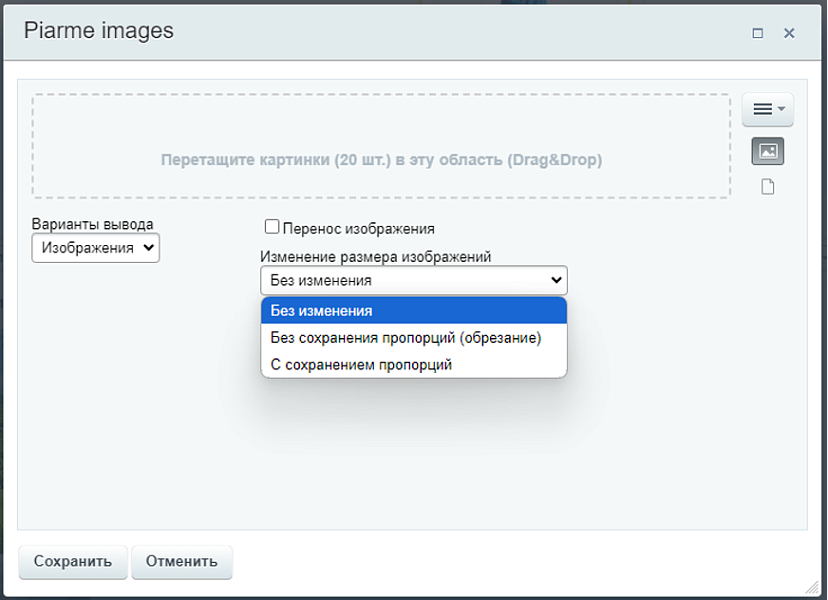Click the Изменение размера изображений label
The image size is (828, 600).
pos(376,257)
